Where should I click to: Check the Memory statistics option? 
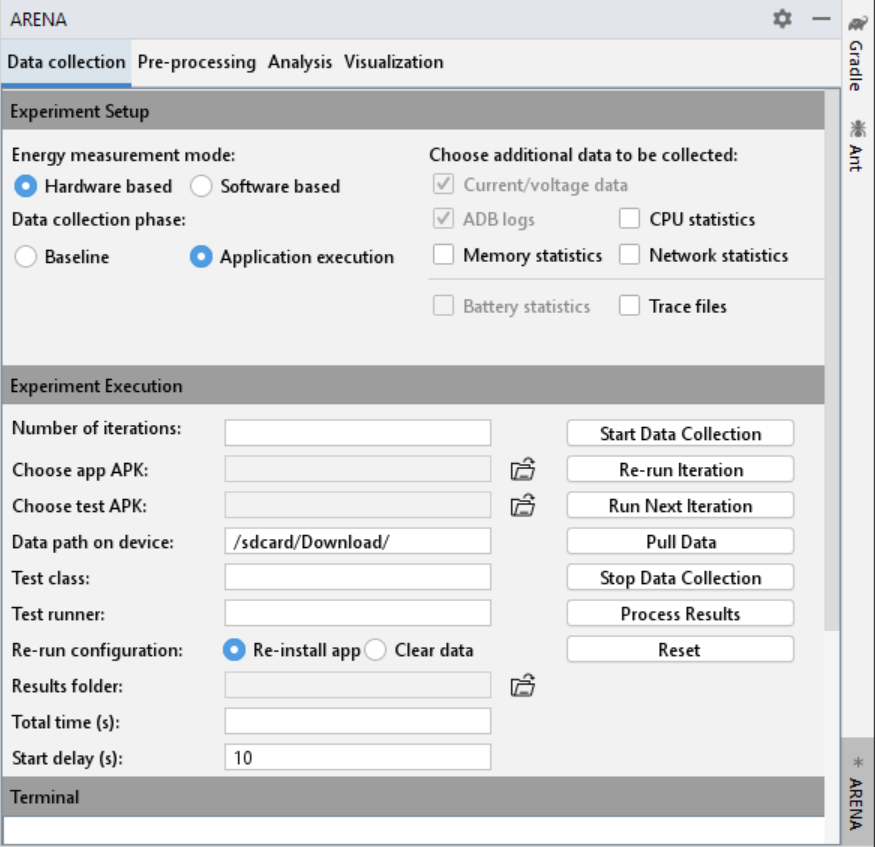click(x=444, y=256)
